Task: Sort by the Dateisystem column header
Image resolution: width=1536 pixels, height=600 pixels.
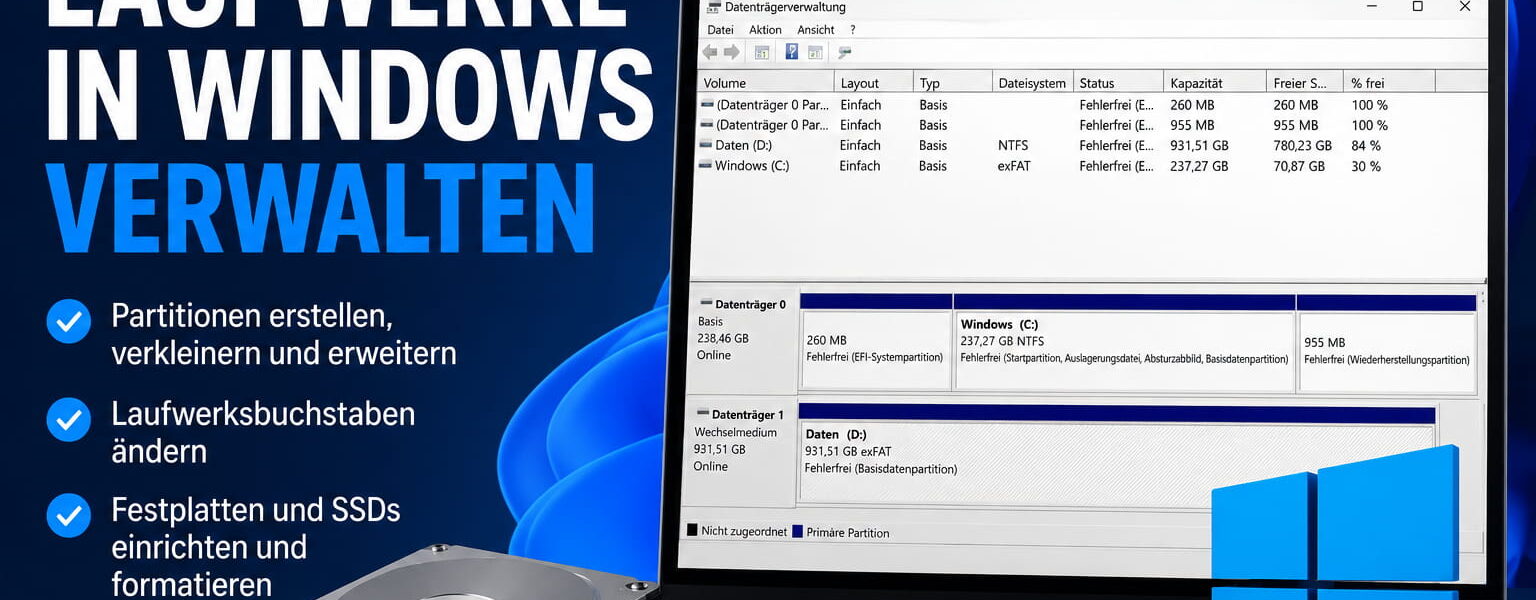Action: 1033,83
